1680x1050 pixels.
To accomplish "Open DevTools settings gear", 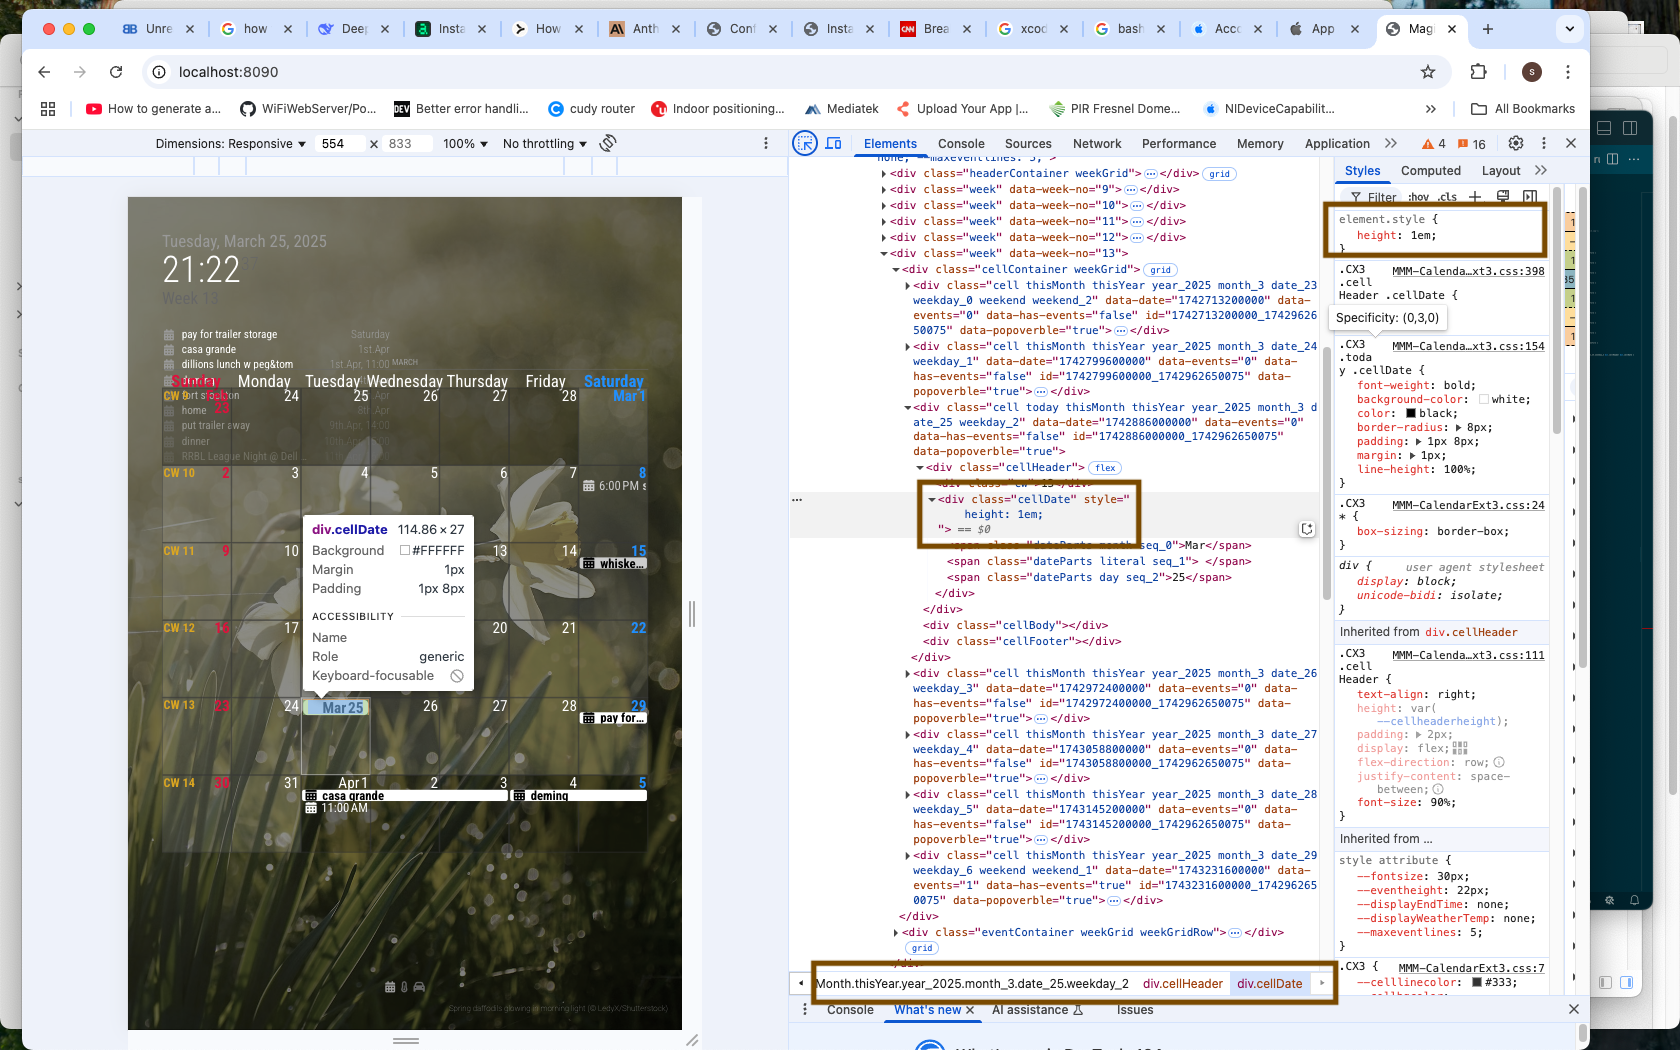I will [x=1515, y=143].
